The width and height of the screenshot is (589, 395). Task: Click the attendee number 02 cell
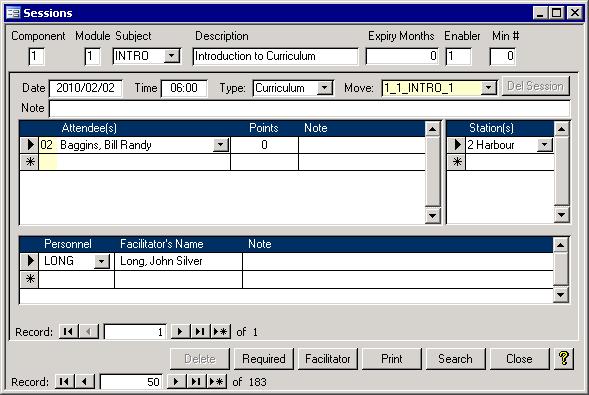click(47, 145)
